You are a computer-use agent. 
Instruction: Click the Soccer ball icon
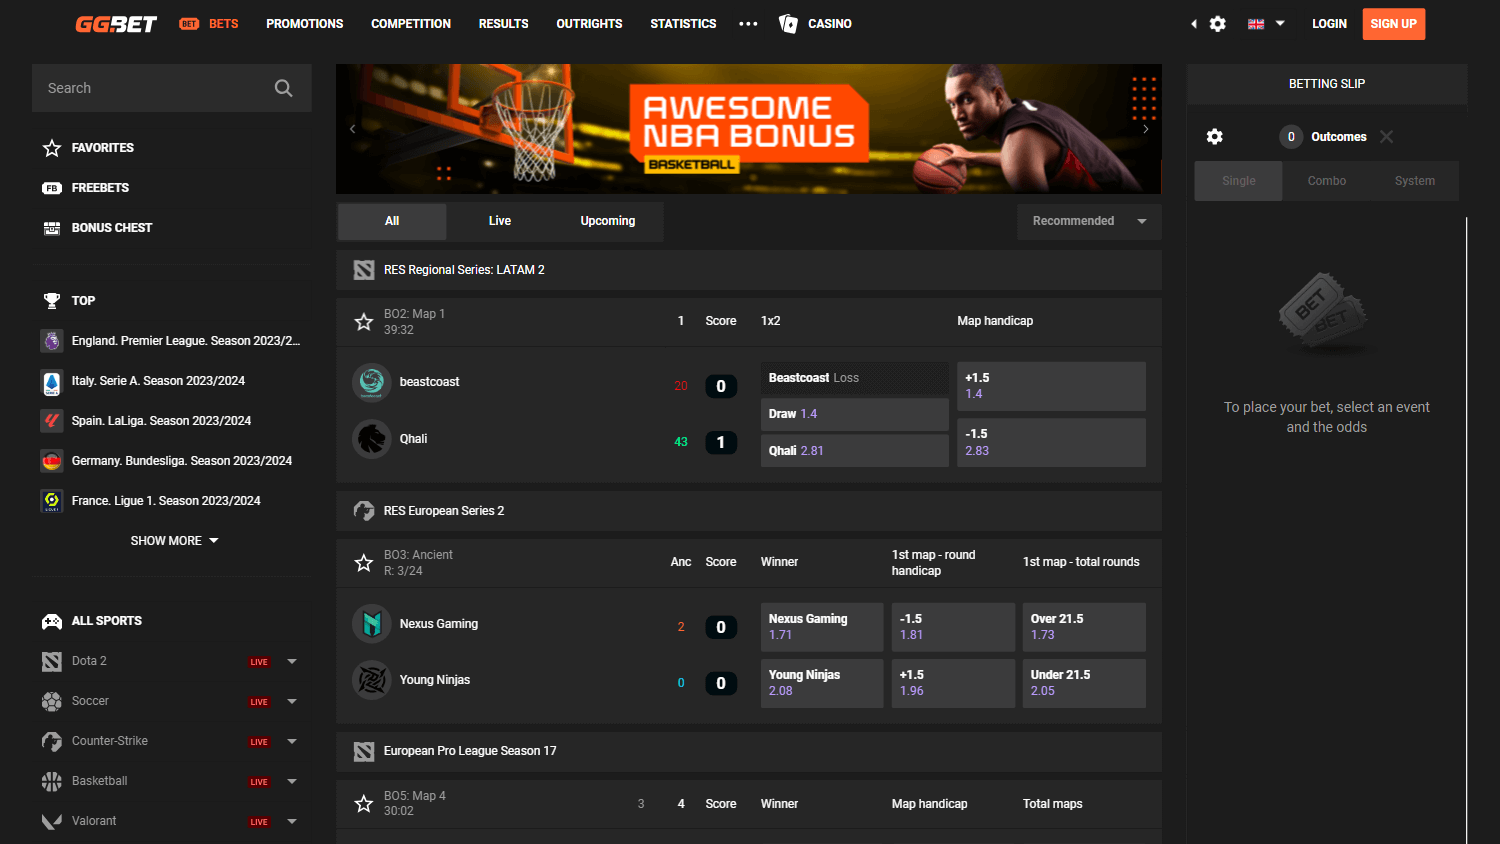coord(52,701)
